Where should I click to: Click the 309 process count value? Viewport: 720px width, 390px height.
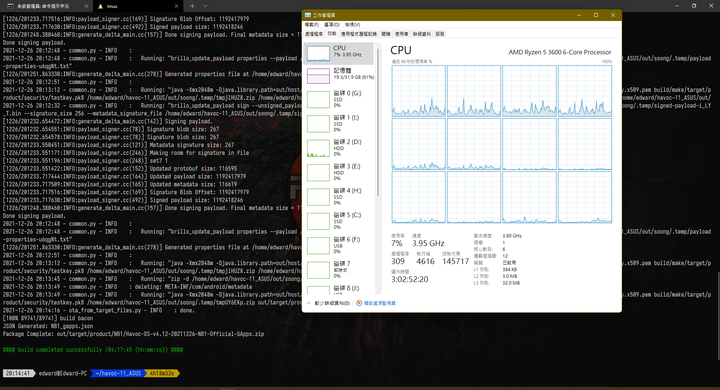click(398, 261)
